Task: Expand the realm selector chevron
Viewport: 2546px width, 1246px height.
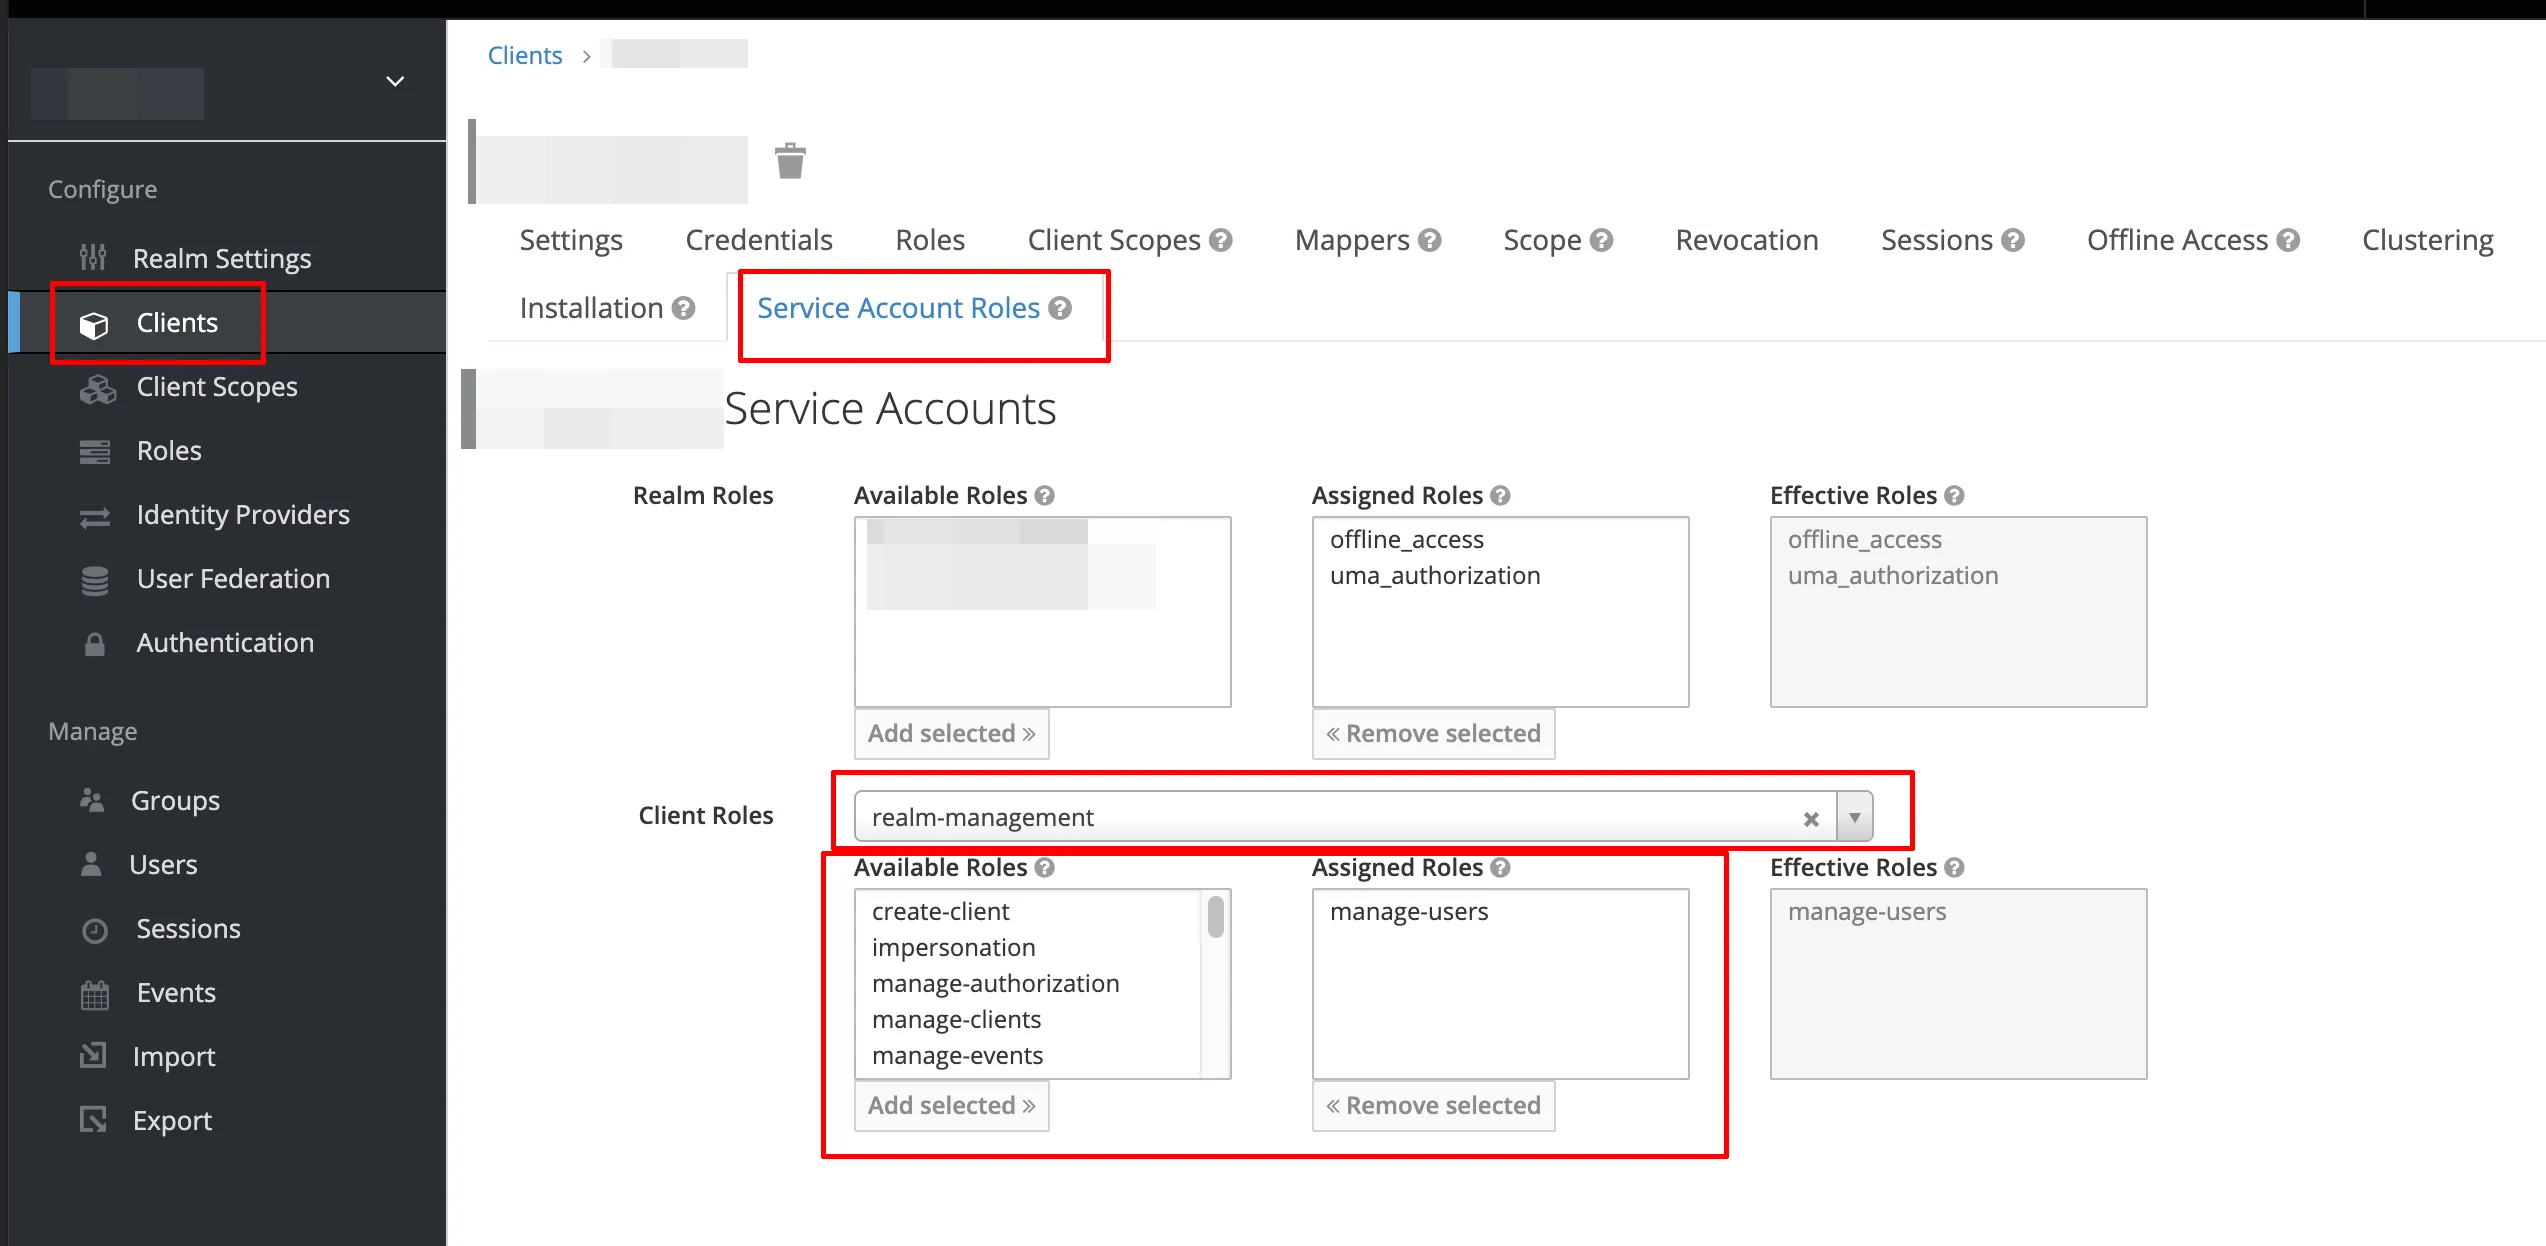Action: pos(395,81)
